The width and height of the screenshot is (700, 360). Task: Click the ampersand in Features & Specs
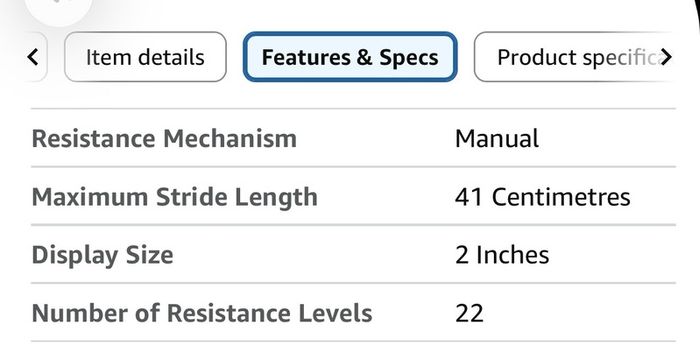click(x=364, y=58)
